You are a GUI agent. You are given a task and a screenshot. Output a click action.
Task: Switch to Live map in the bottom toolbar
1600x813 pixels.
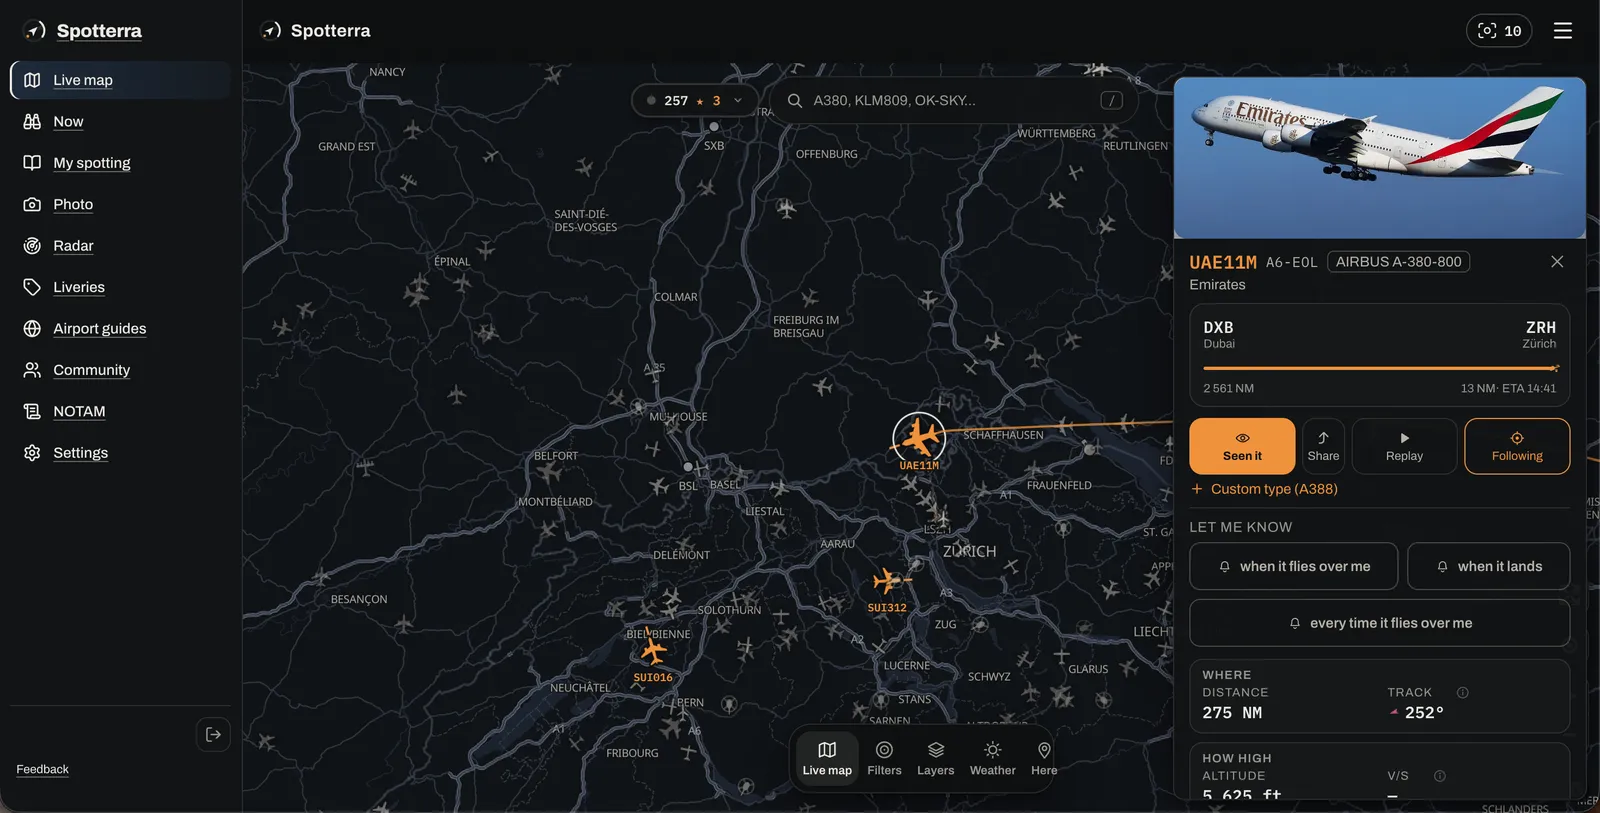coord(827,758)
